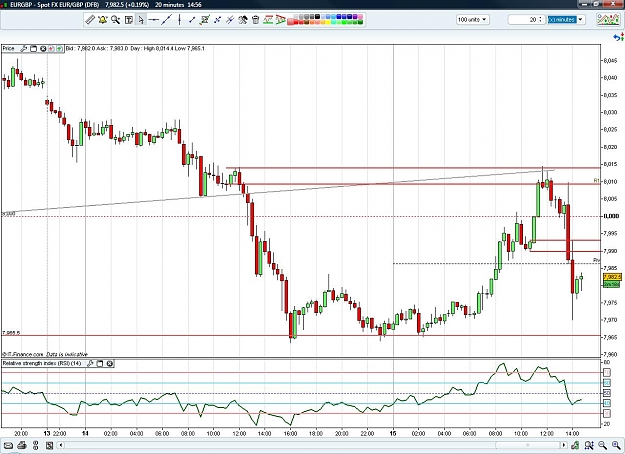This screenshot has width=625, height=454.
Task: Click the printer icon at bottom left
Action: pos(22,445)
